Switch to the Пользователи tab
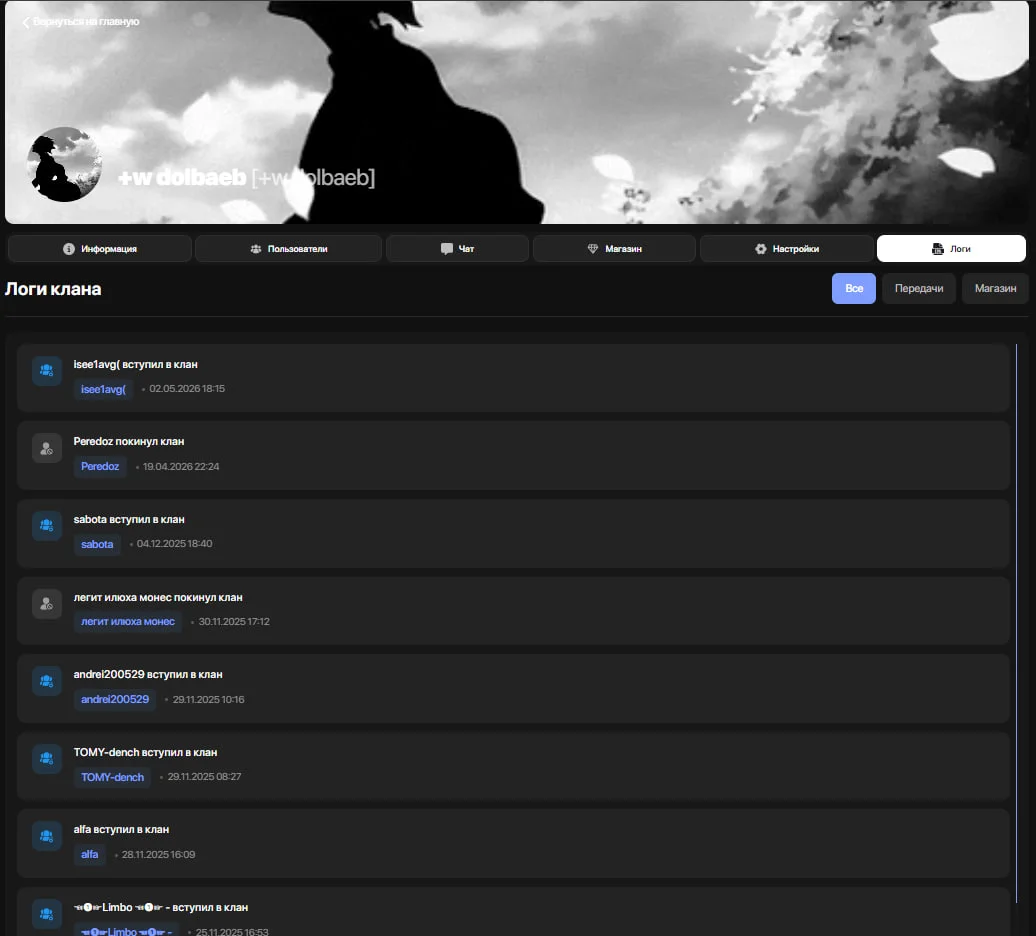The image size is (1036, 936). (289, 249)
